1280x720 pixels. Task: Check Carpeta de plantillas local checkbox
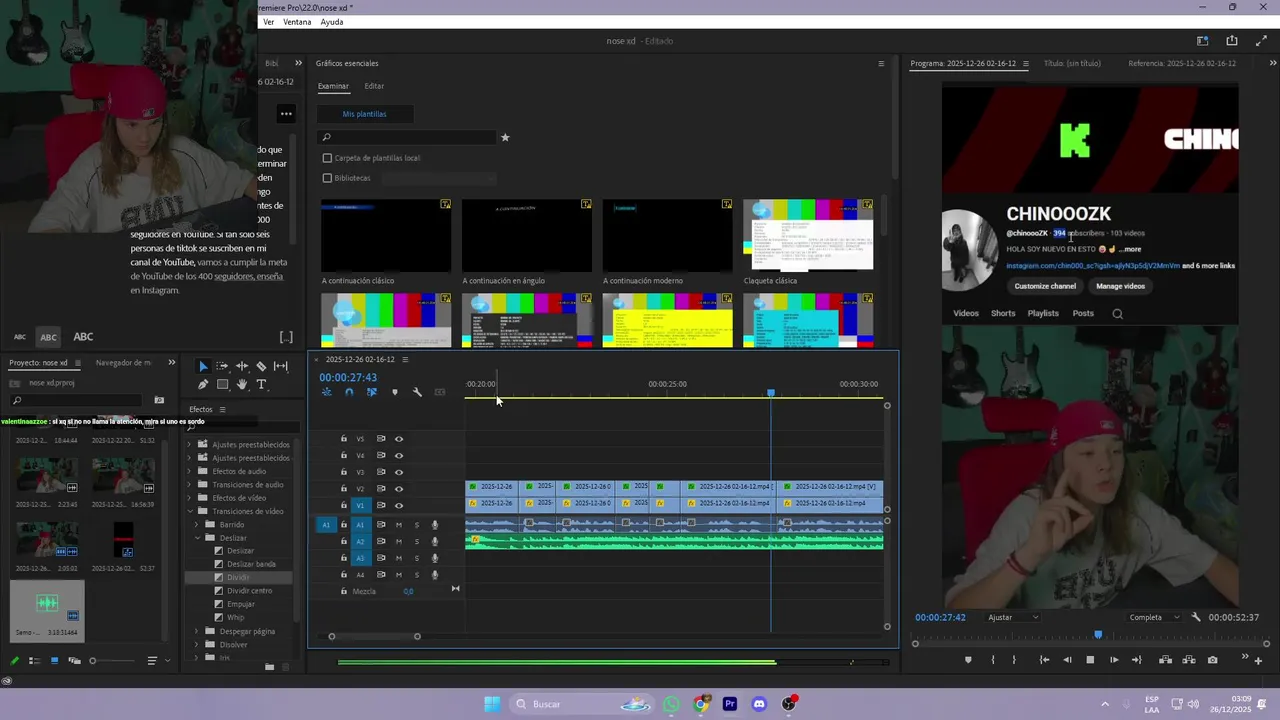click(x=327, y=158)
